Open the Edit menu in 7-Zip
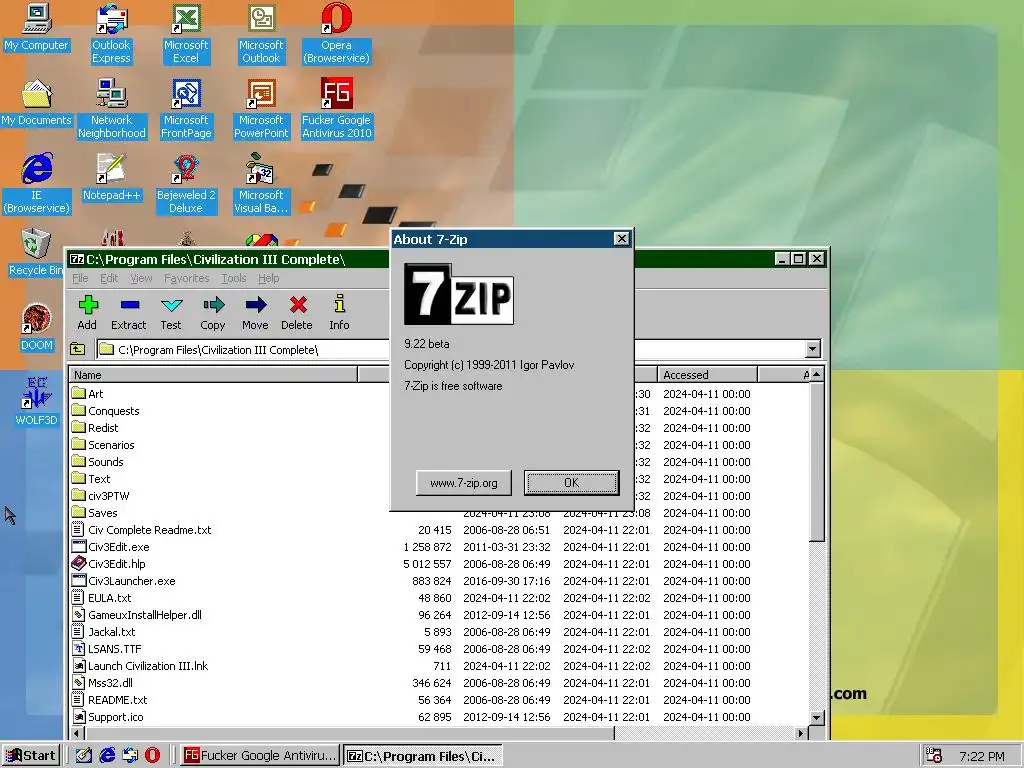This screenshot has height=768, width=1024. [109, 278]
